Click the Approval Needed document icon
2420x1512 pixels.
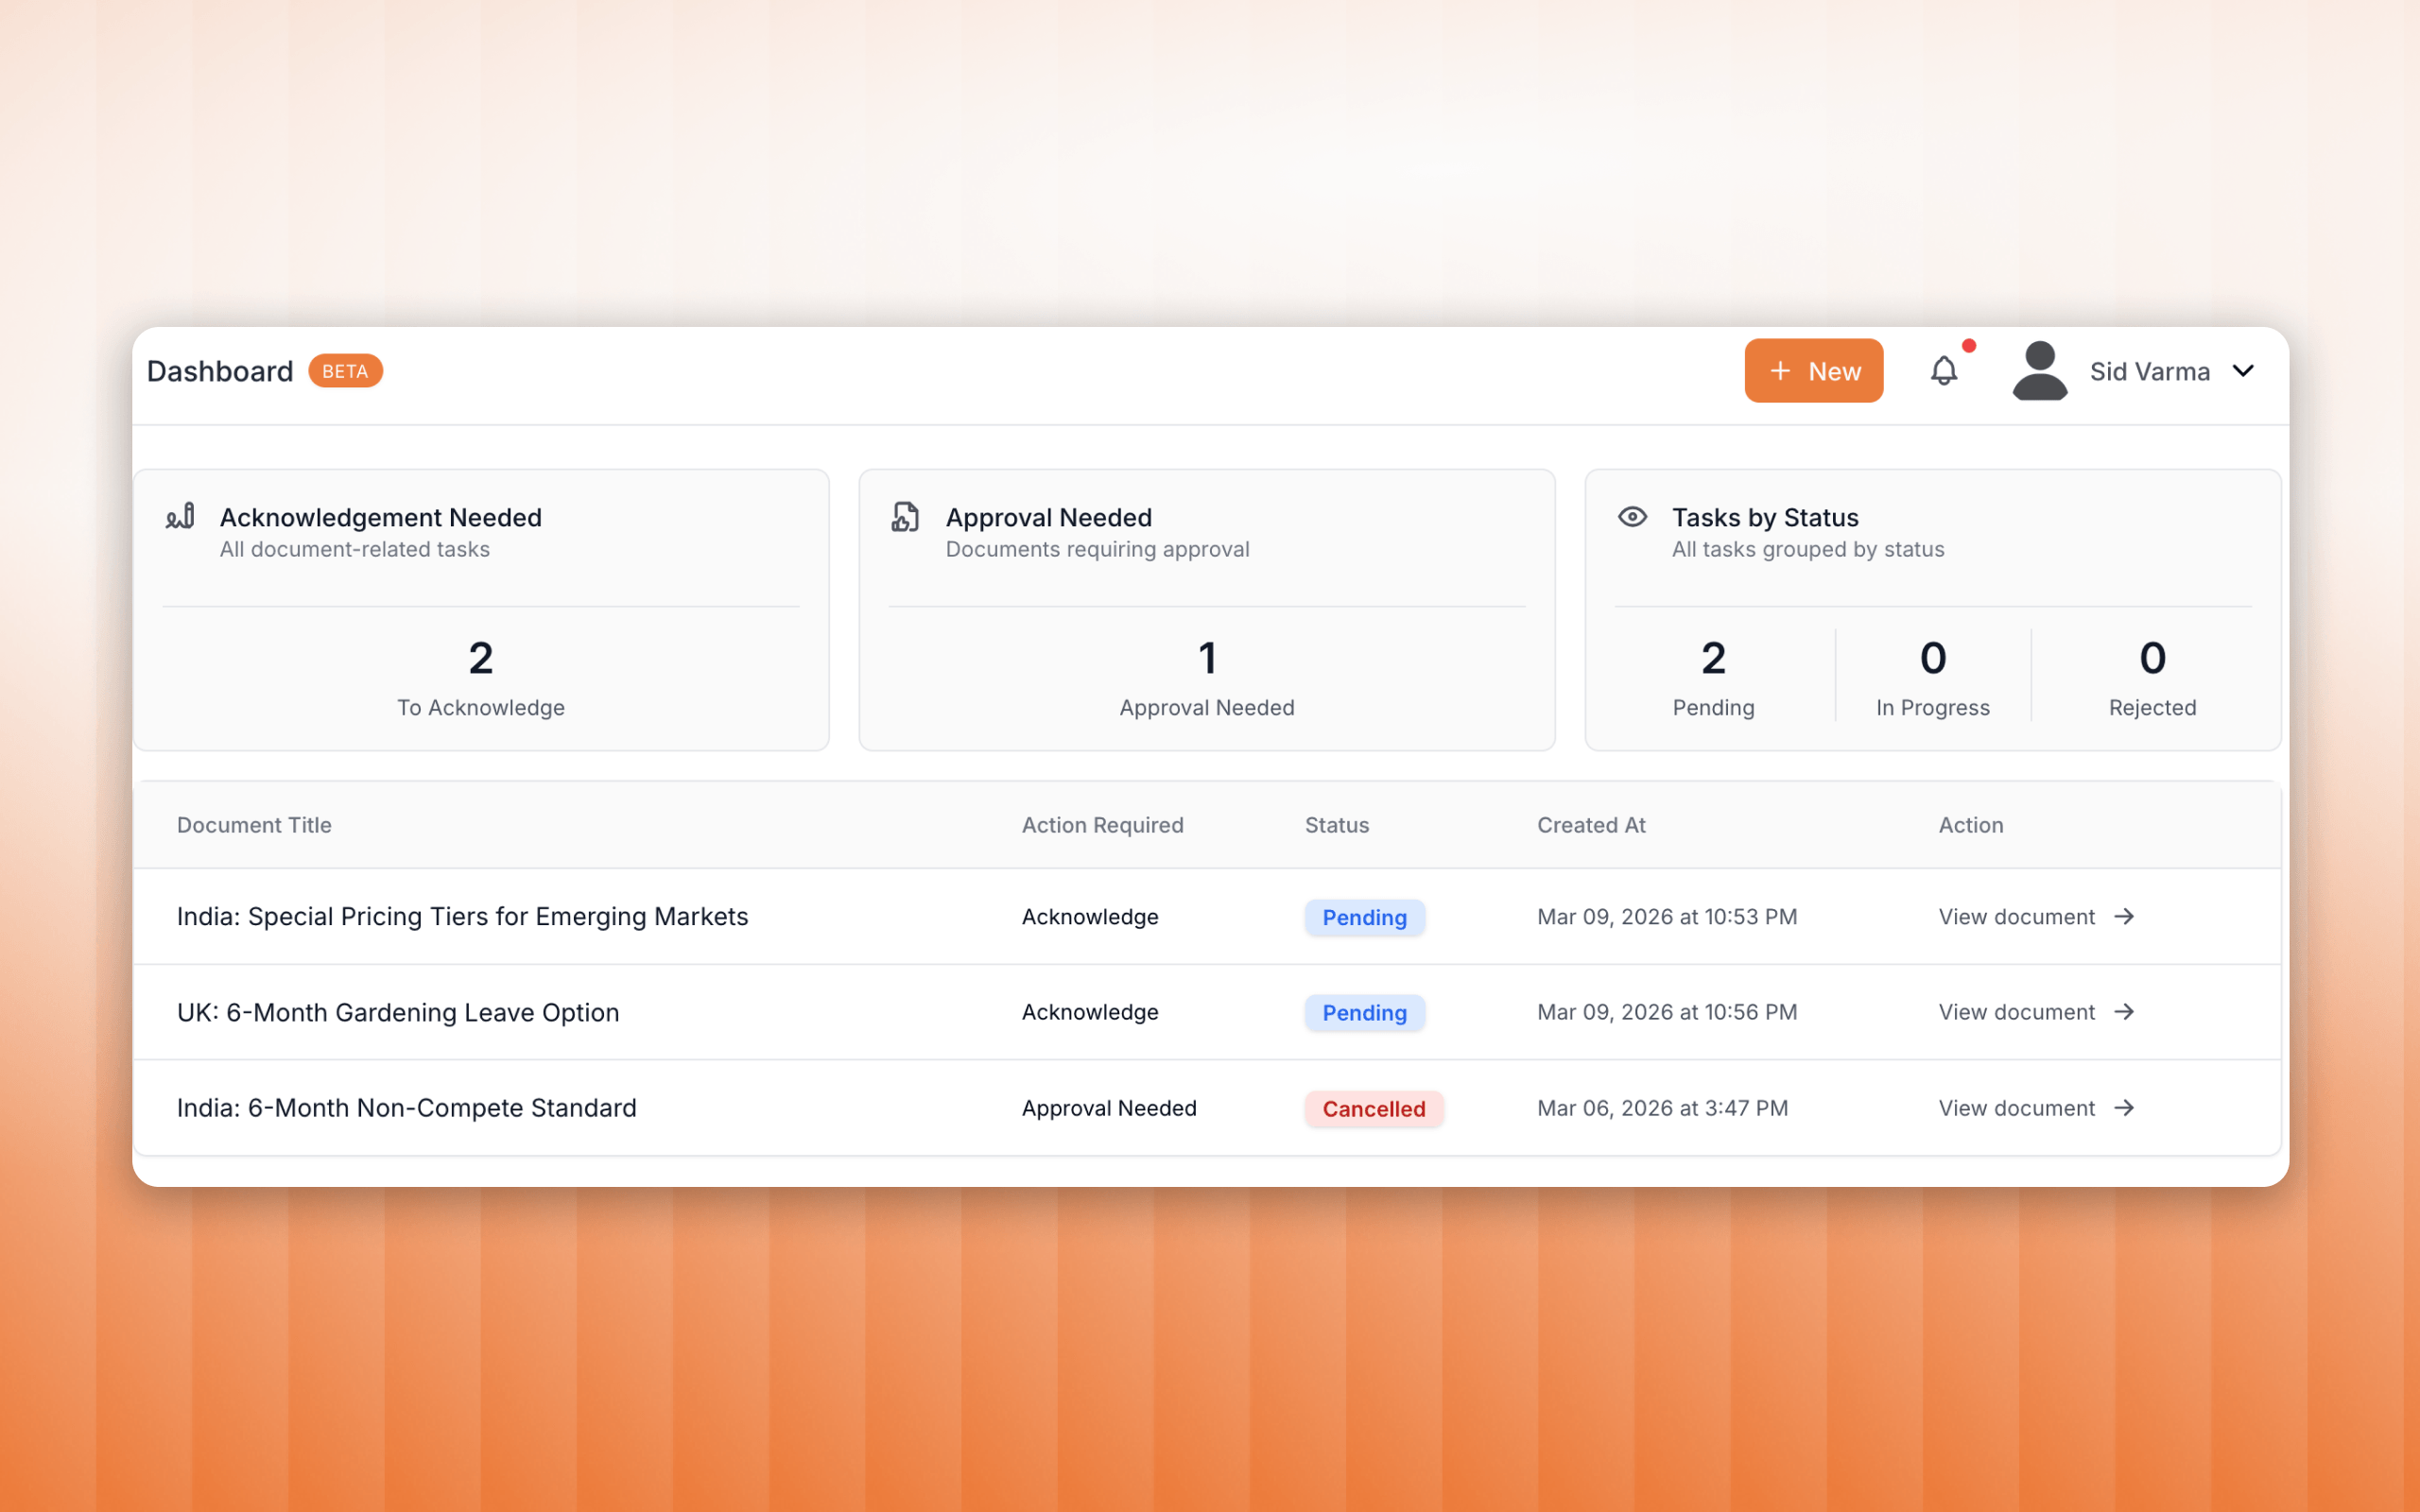pos(905,517)
